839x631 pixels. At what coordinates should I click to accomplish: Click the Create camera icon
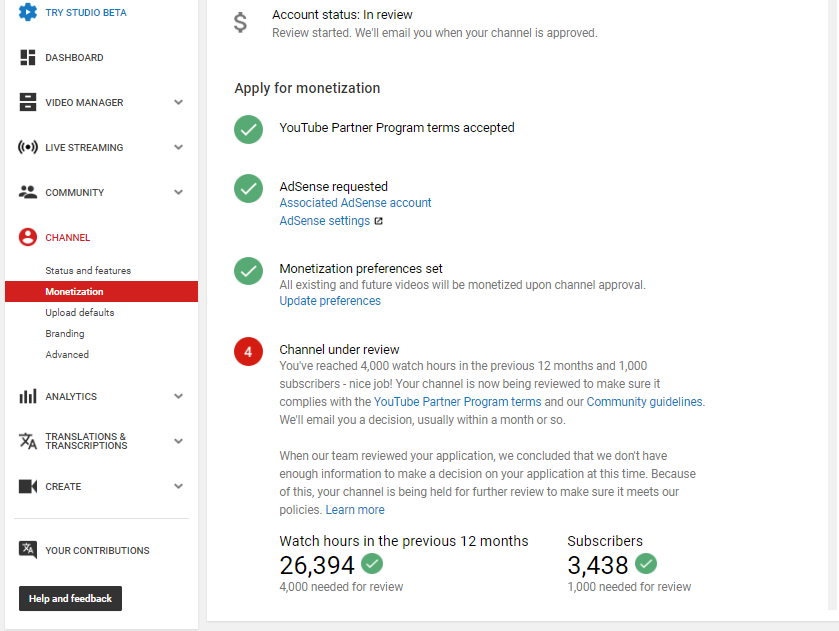[28, 486]
